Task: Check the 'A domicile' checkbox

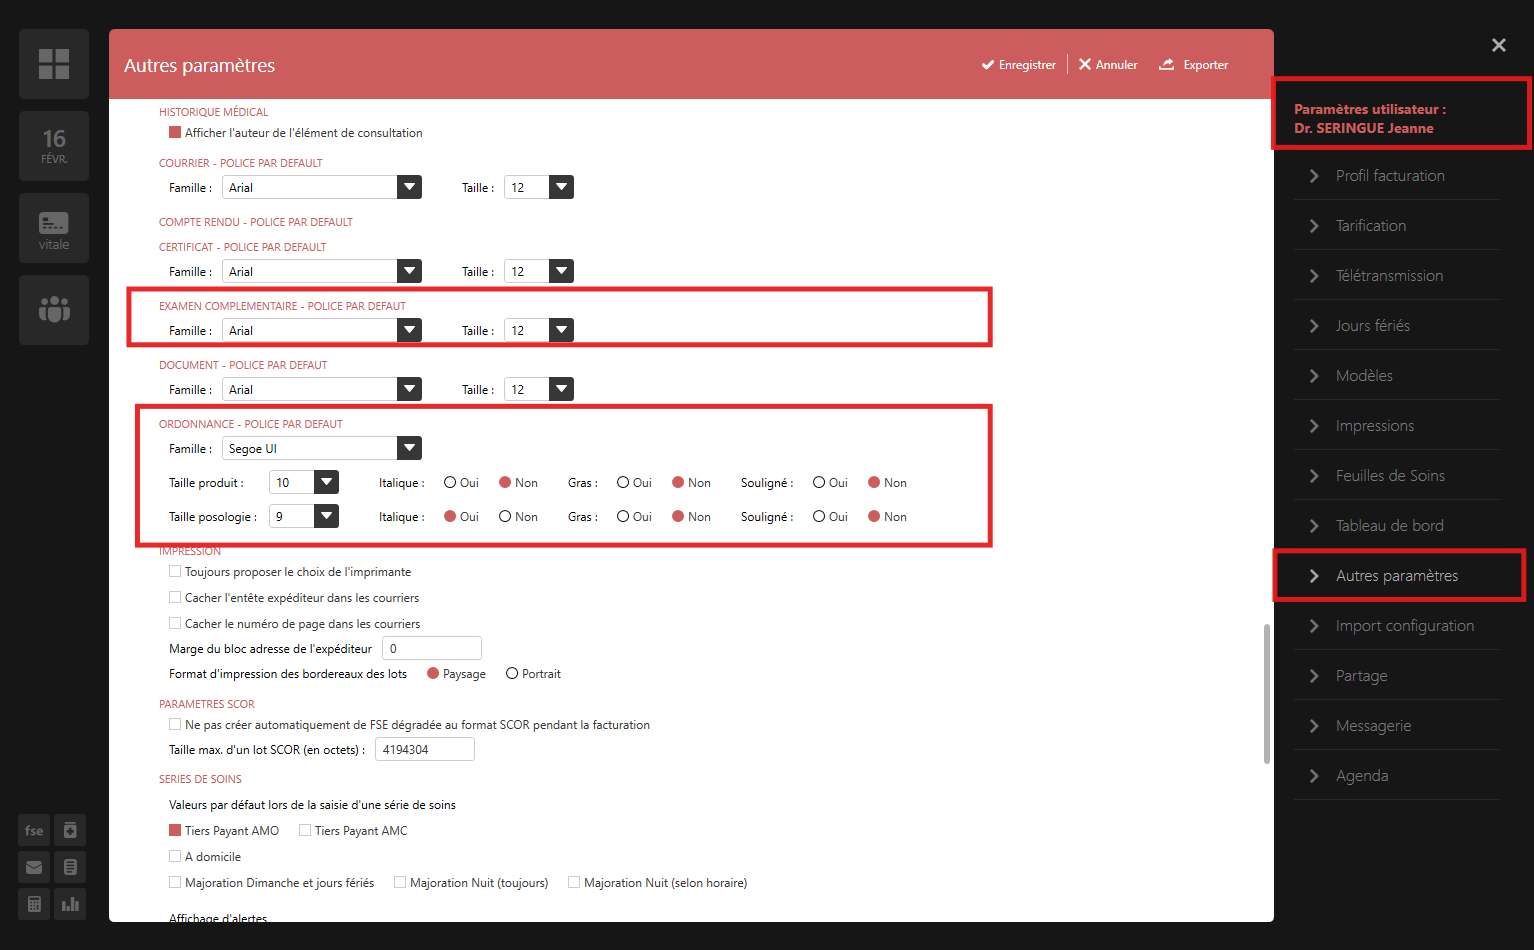Action: tap(175, 857)
